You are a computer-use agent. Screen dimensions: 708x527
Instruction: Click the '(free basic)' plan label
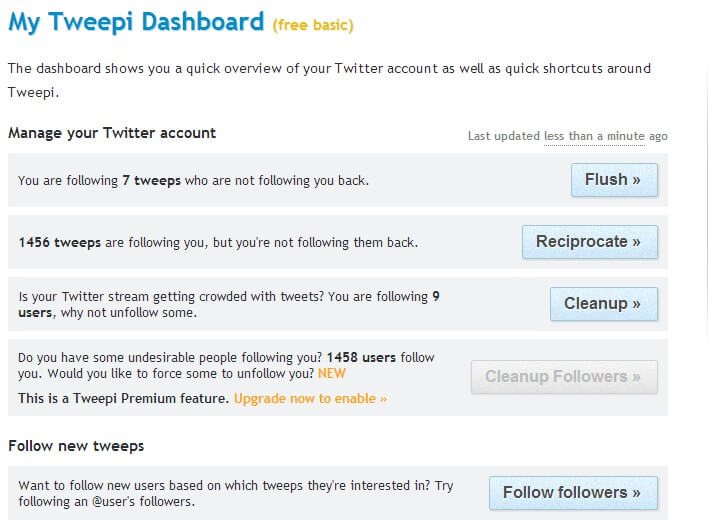point(313,24)
